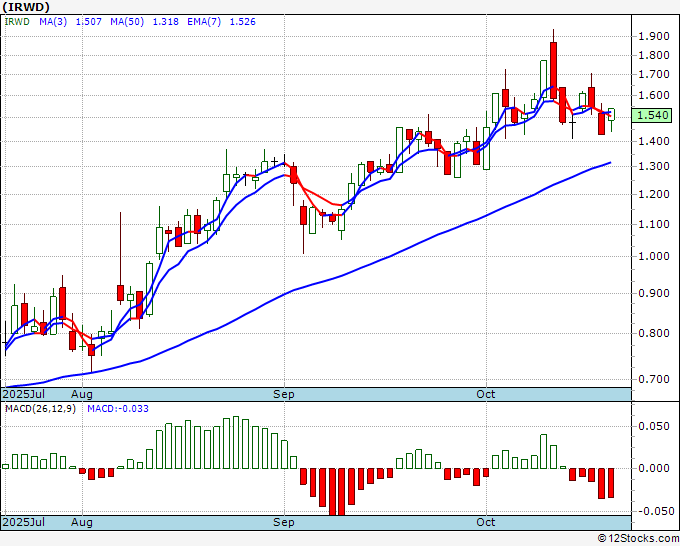680x546 pixels.
Task: Click the 0.050 MACD axis label
Action: pyautogui.click(x=654, y=426)
